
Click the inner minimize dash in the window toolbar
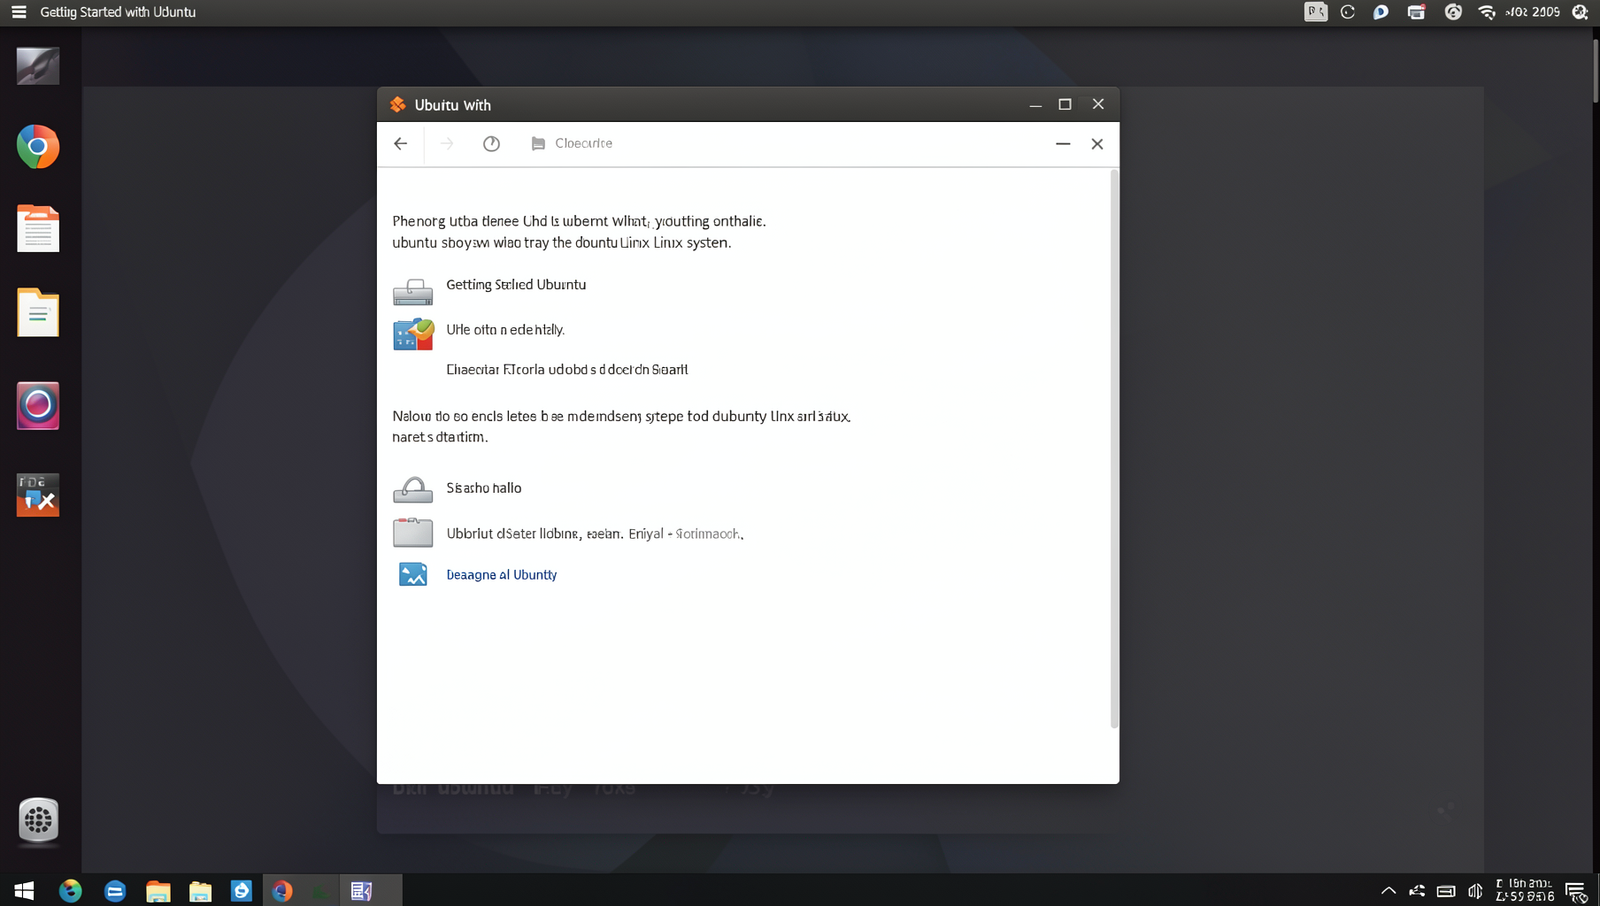point(1063,144)
